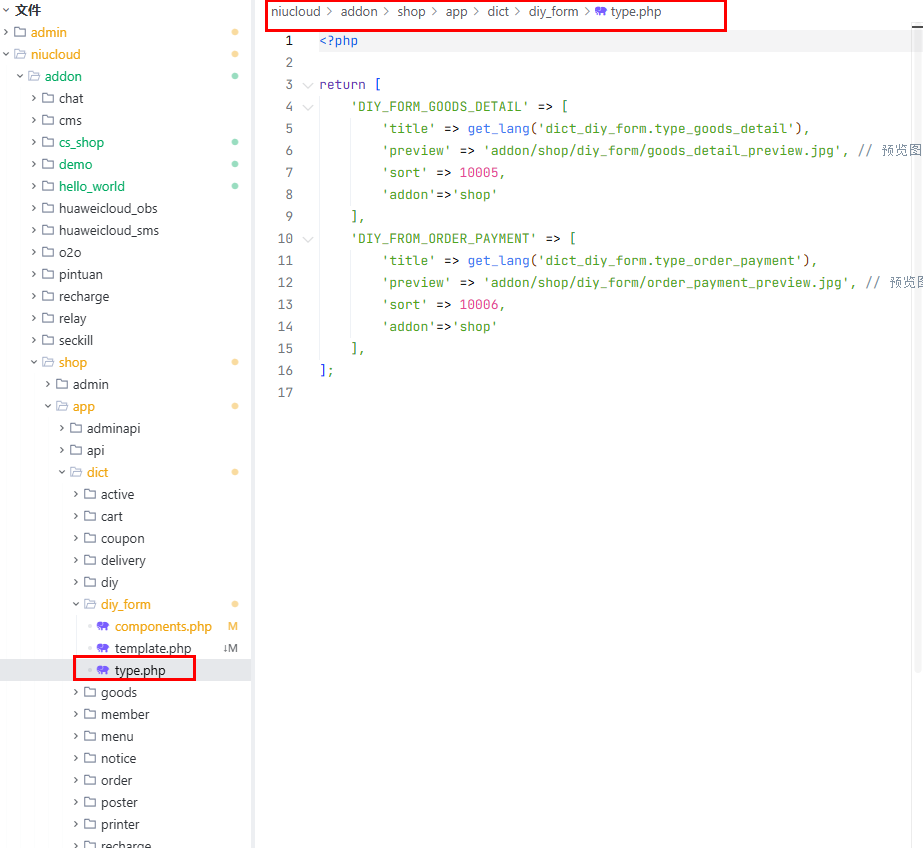Toggle fold arrow at line 4
The height and width of the screenshot is (848, 923).
coord(308,107)
